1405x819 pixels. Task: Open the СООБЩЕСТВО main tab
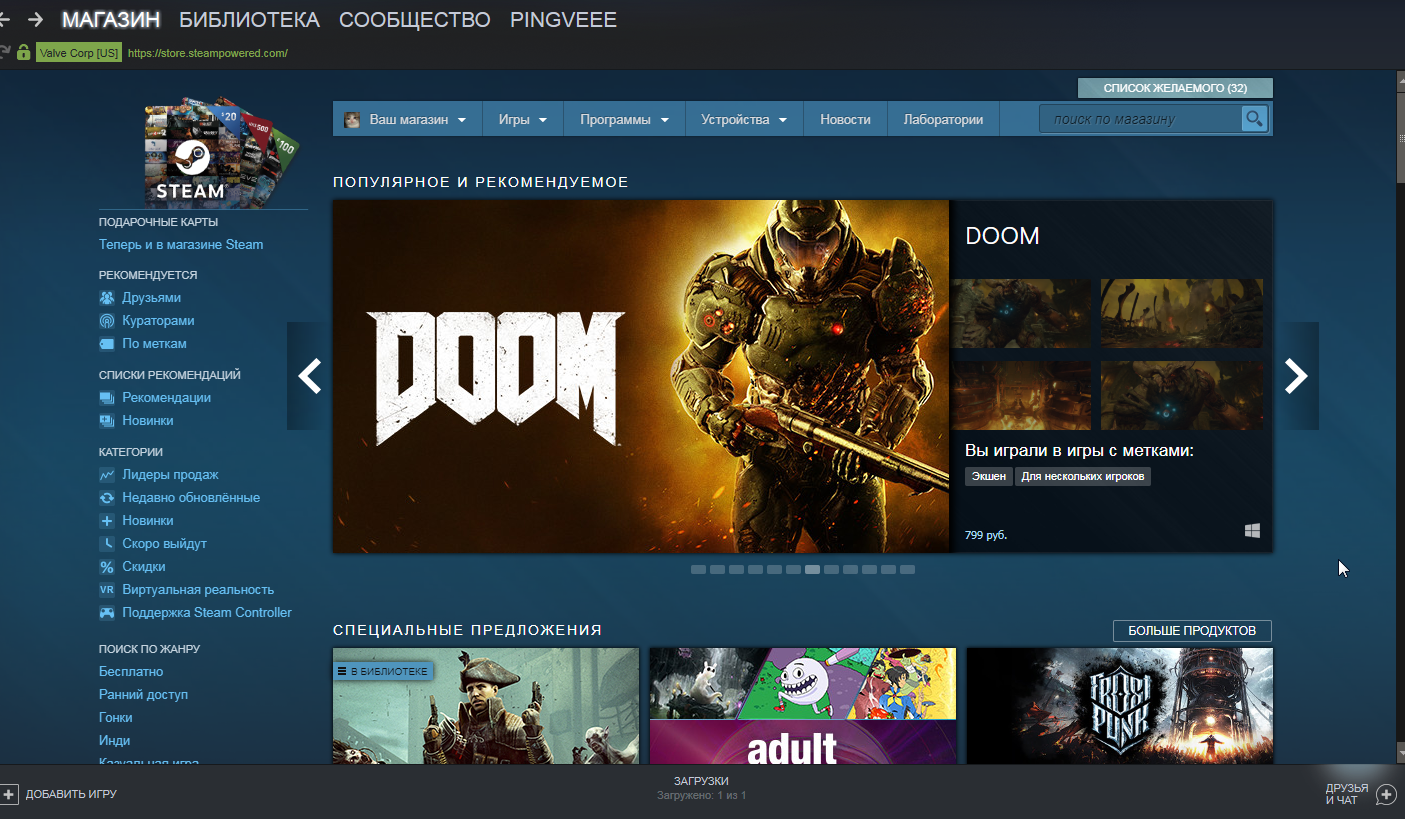[415, 20]
